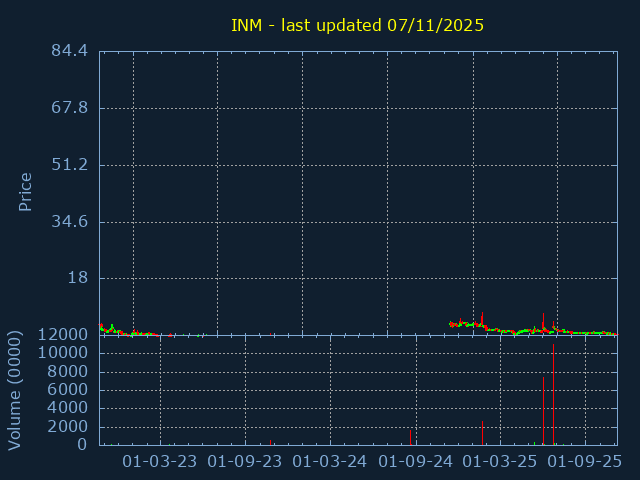The width and height of the screenshot is (640, 480).
Task: Select the 01-09-23 date on the time axis
Action: 245,462
